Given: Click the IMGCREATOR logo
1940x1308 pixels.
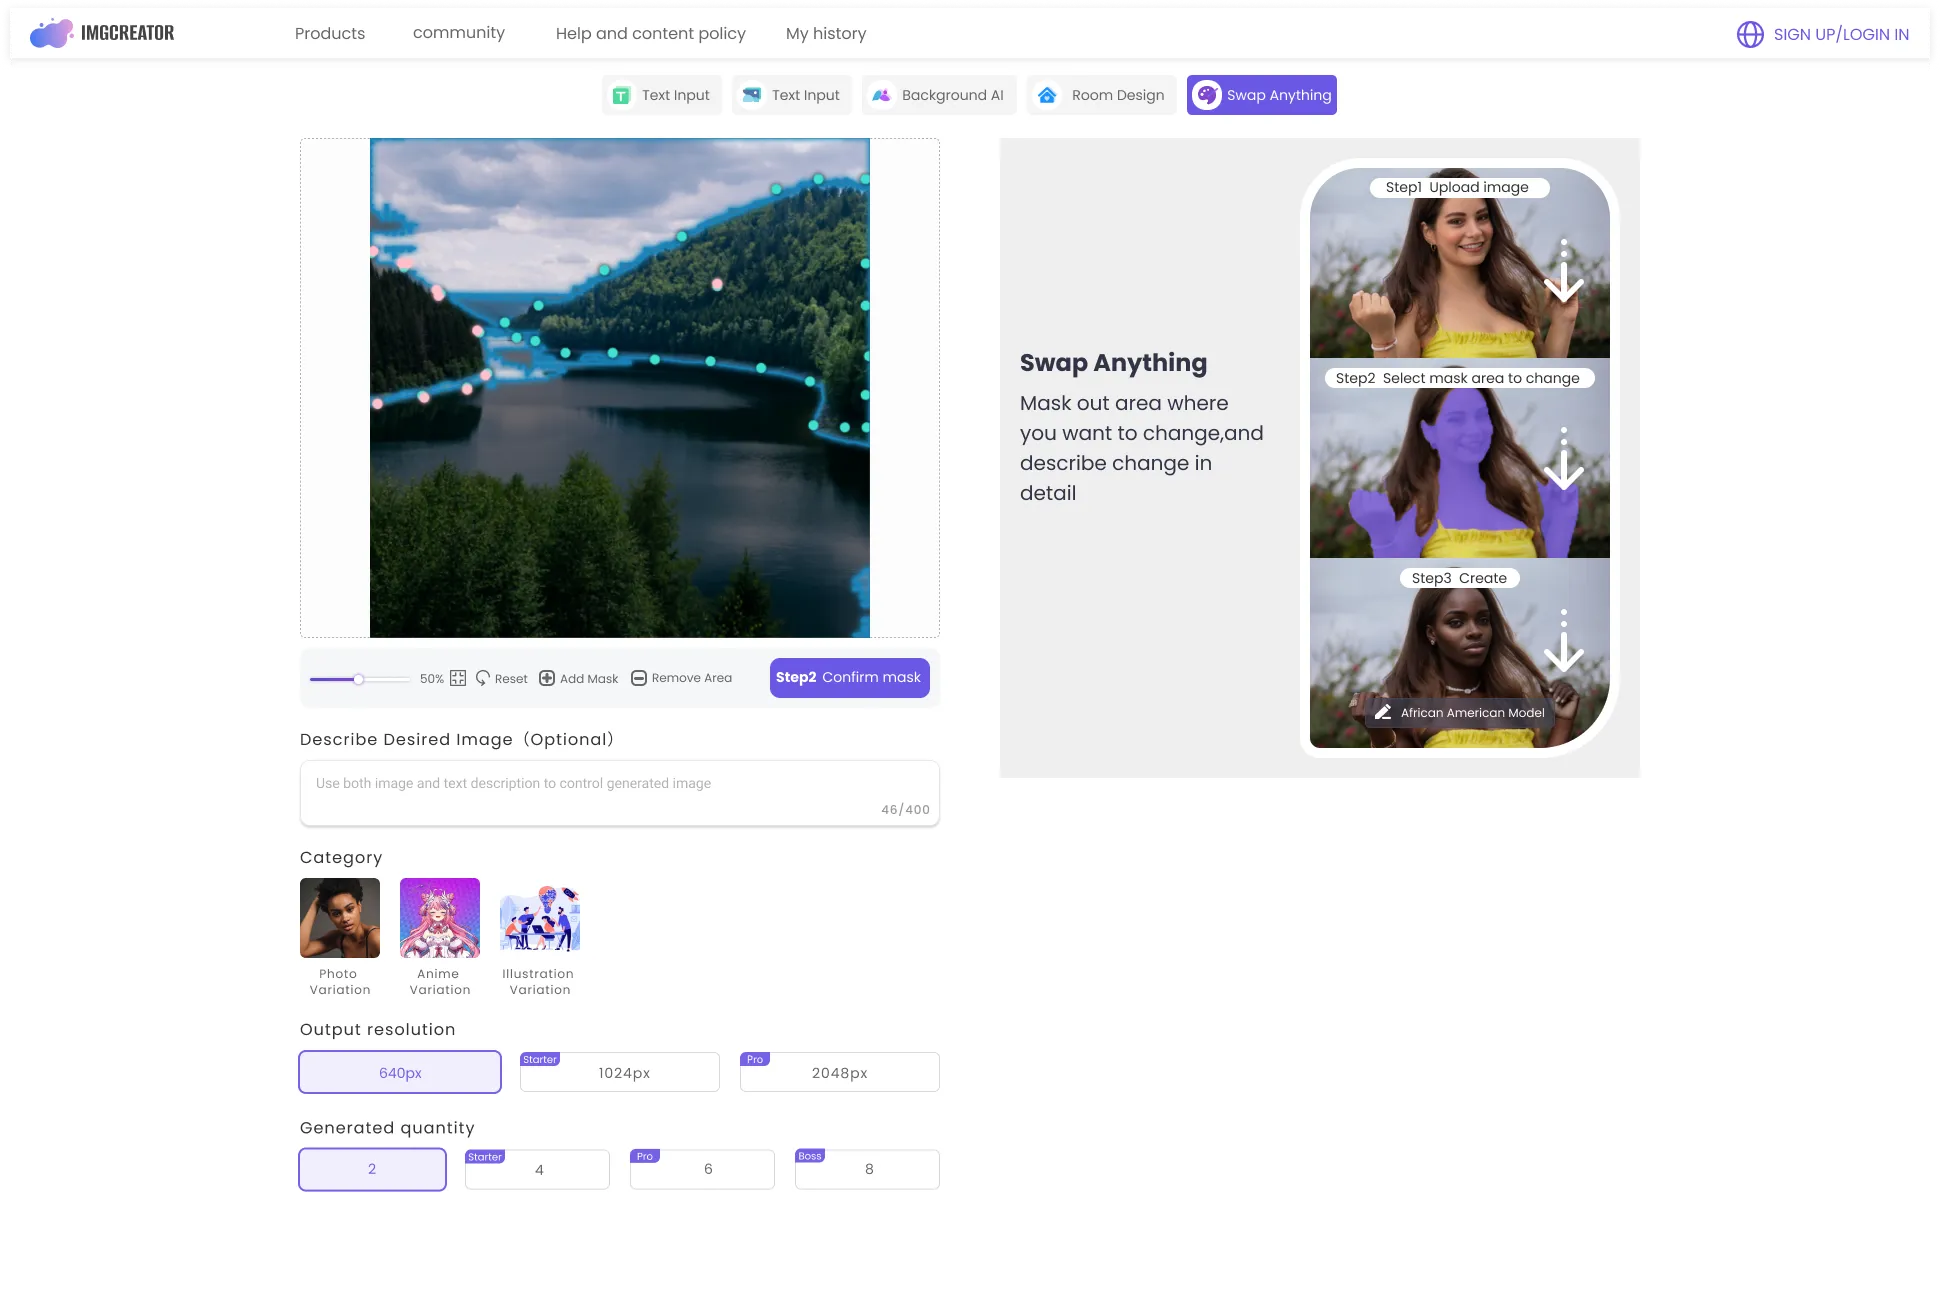Looking at the screenshot, I should pos(102,33).
